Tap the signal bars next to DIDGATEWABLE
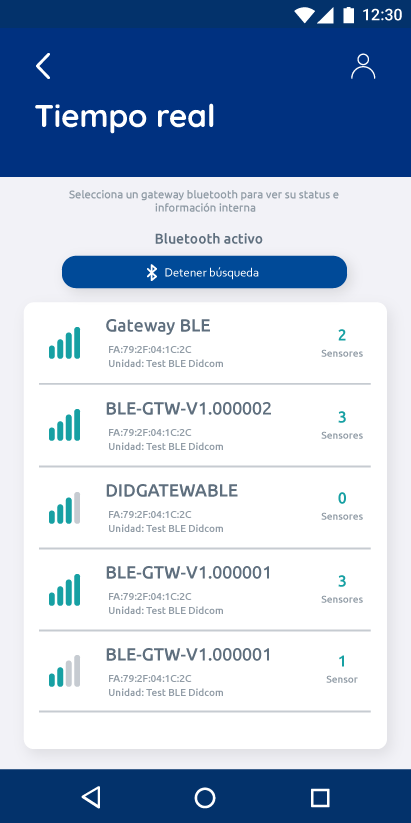411x823 pixels. click(65, 508)
